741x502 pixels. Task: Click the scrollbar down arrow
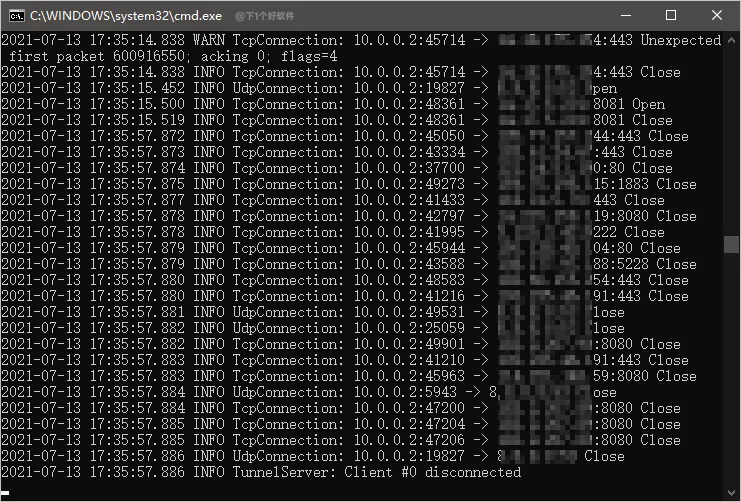coord(732,493)
